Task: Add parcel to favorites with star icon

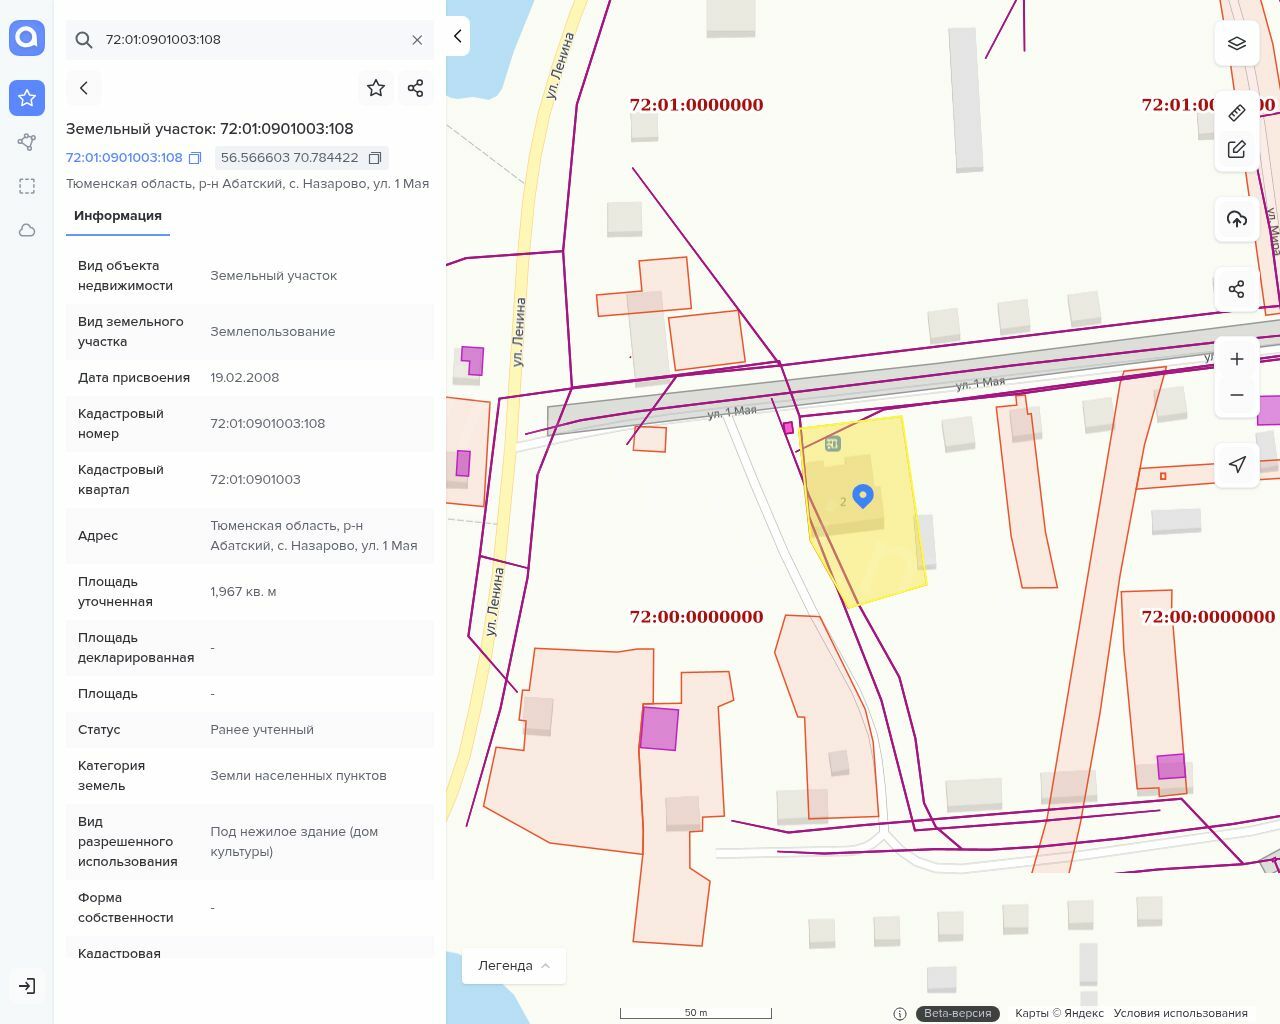Action: [376, 88]
